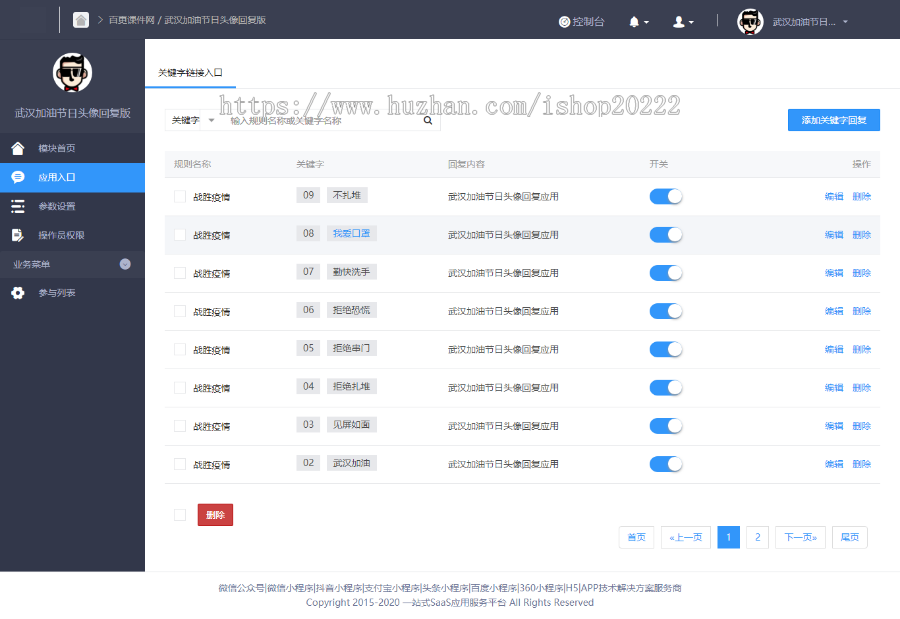Toggle the switch for 见屏如面 row
Screen dimensions: 900x619
coord(666,426)
